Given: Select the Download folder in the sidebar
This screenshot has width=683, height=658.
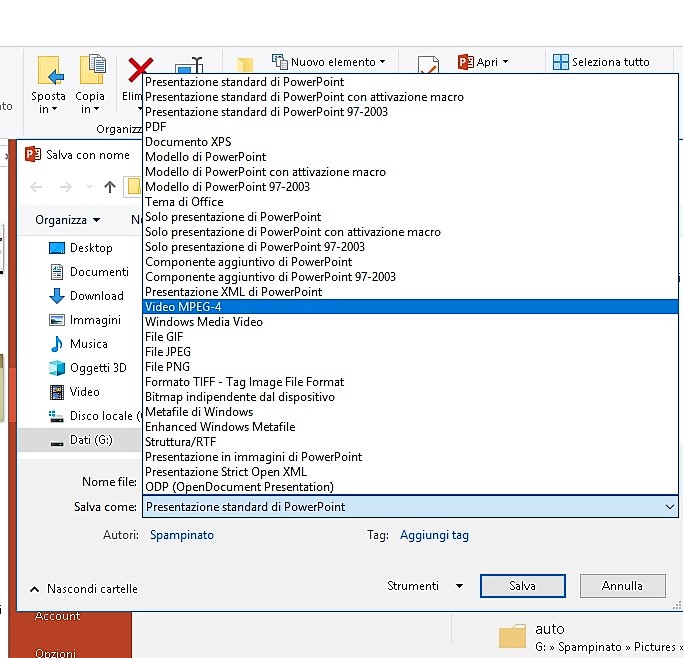Looking at the screenshot, I should pos(96,296).
